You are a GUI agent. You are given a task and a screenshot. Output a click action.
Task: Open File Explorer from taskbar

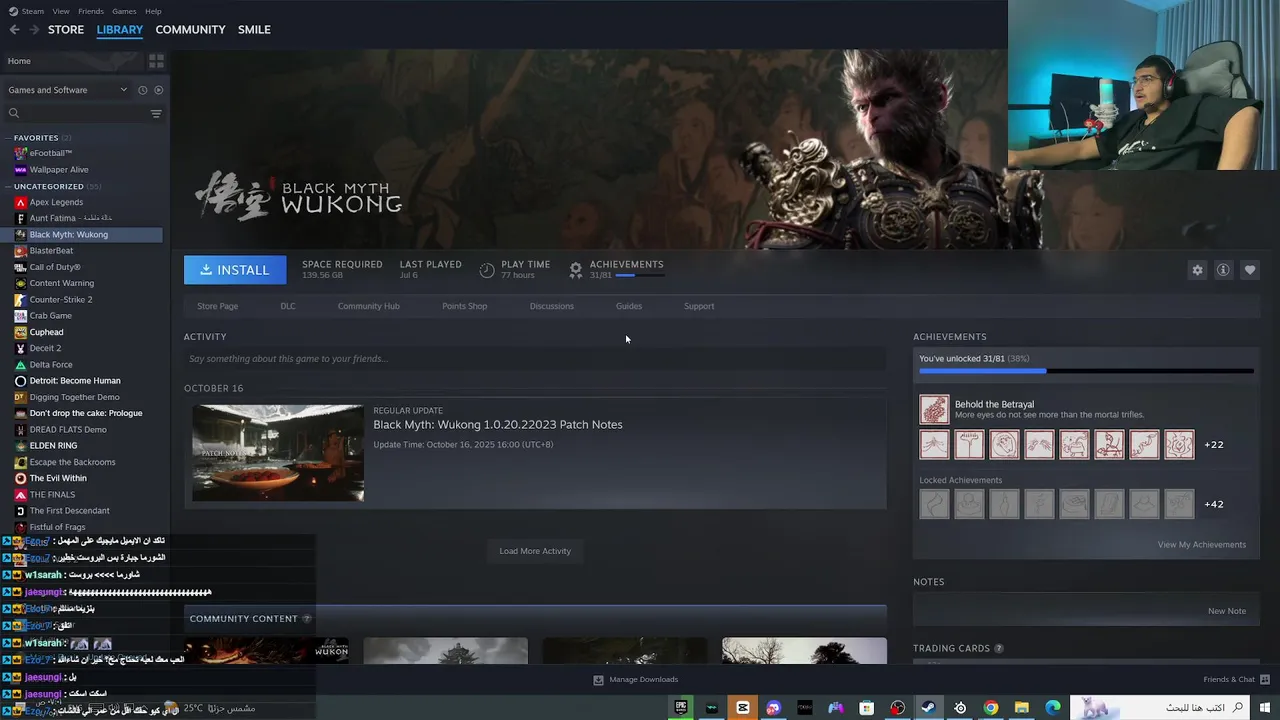click(1022, 707)
